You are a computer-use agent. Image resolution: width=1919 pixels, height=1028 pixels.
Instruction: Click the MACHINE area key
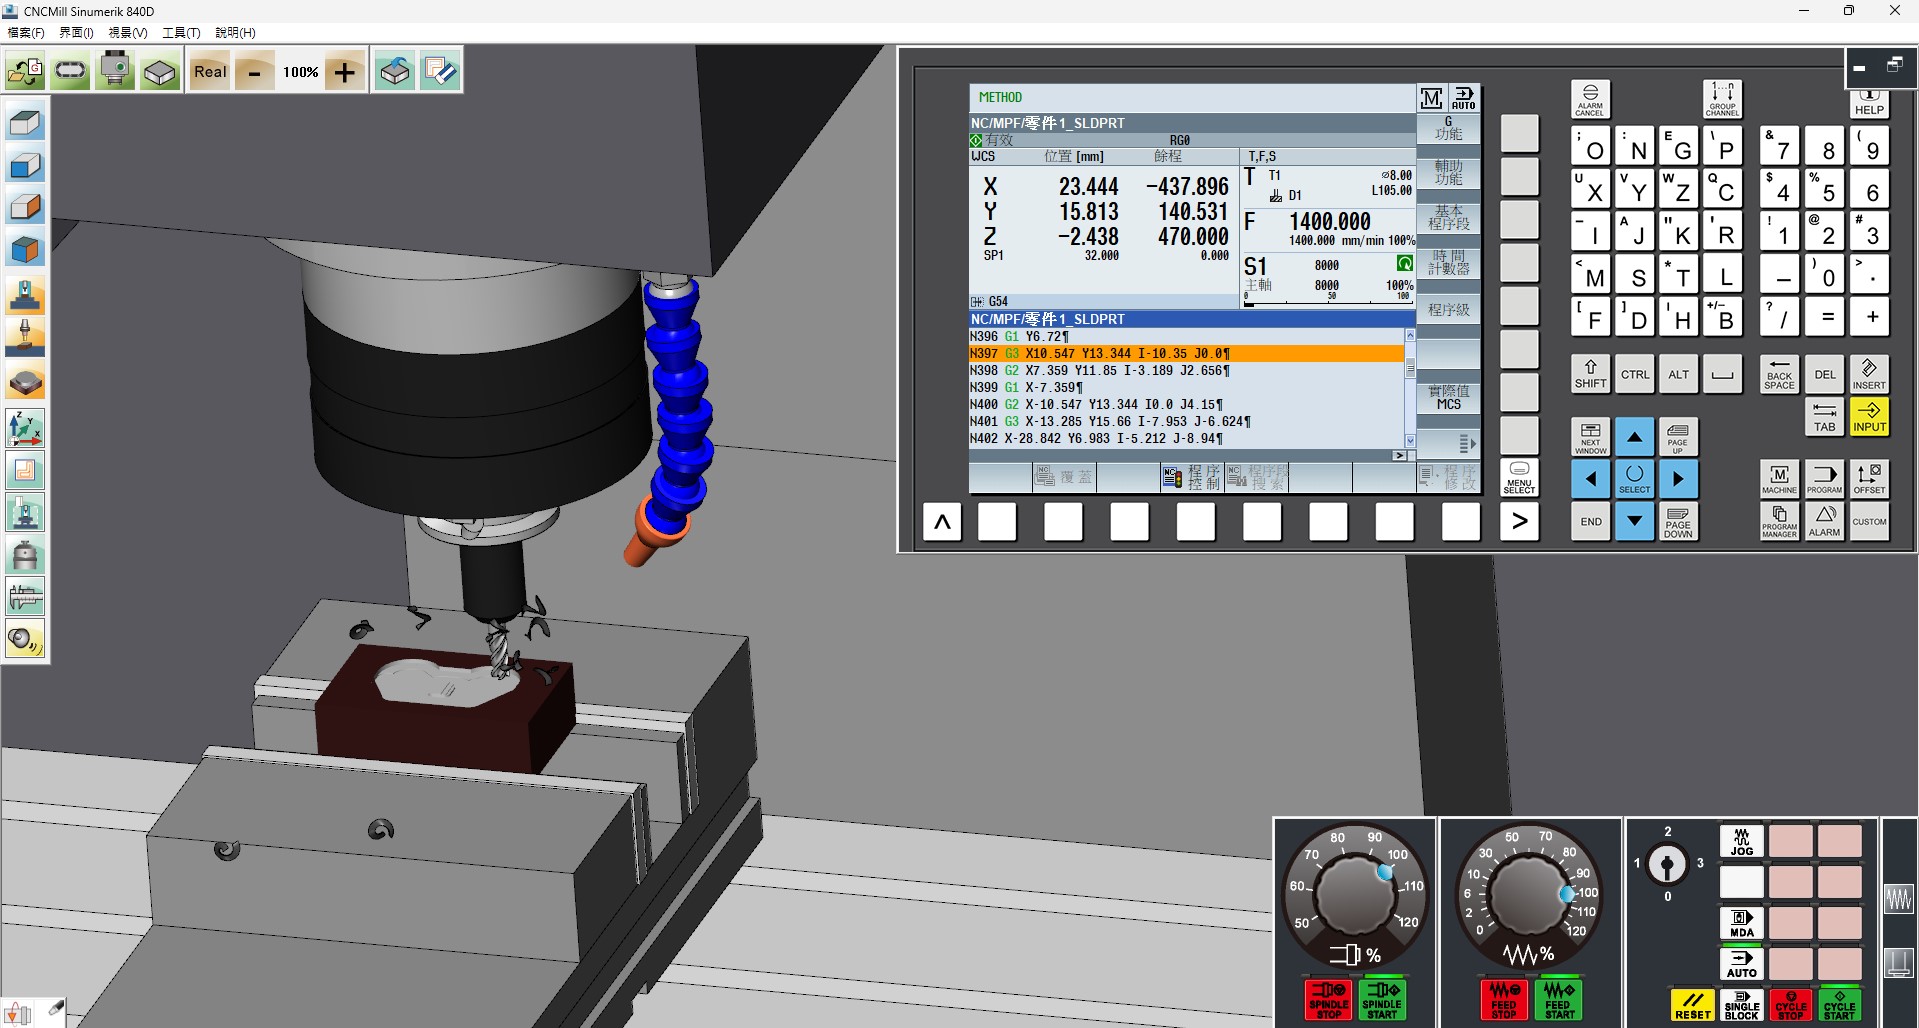[1779, 480]
